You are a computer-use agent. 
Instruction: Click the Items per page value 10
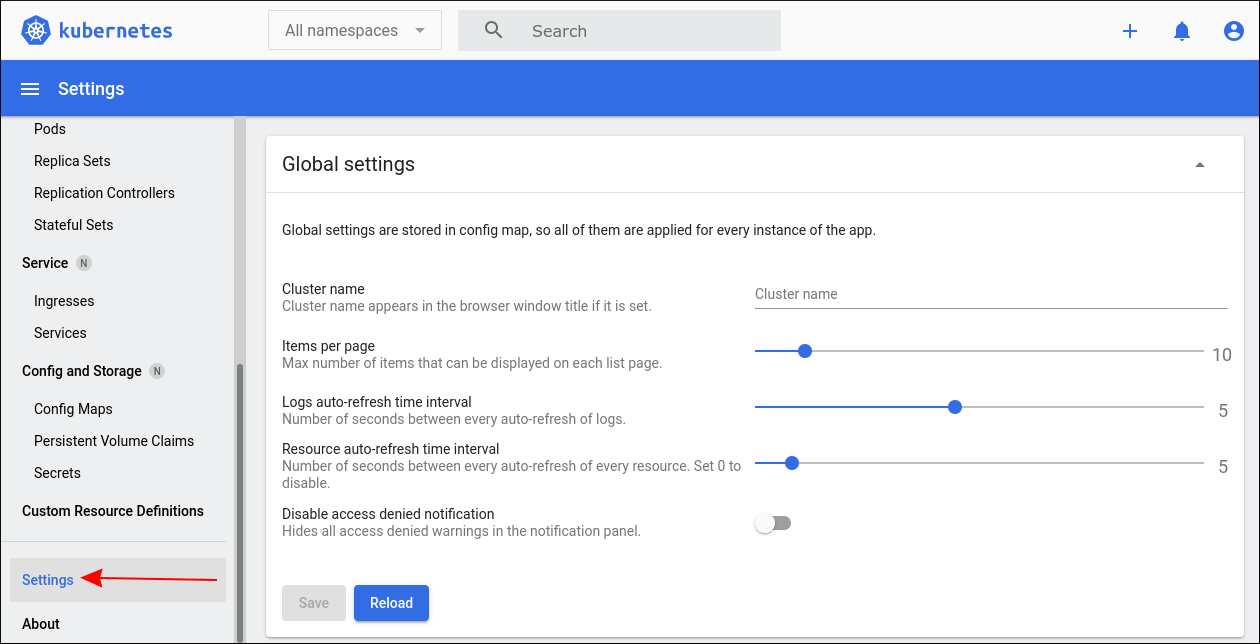click(1222, 355)
